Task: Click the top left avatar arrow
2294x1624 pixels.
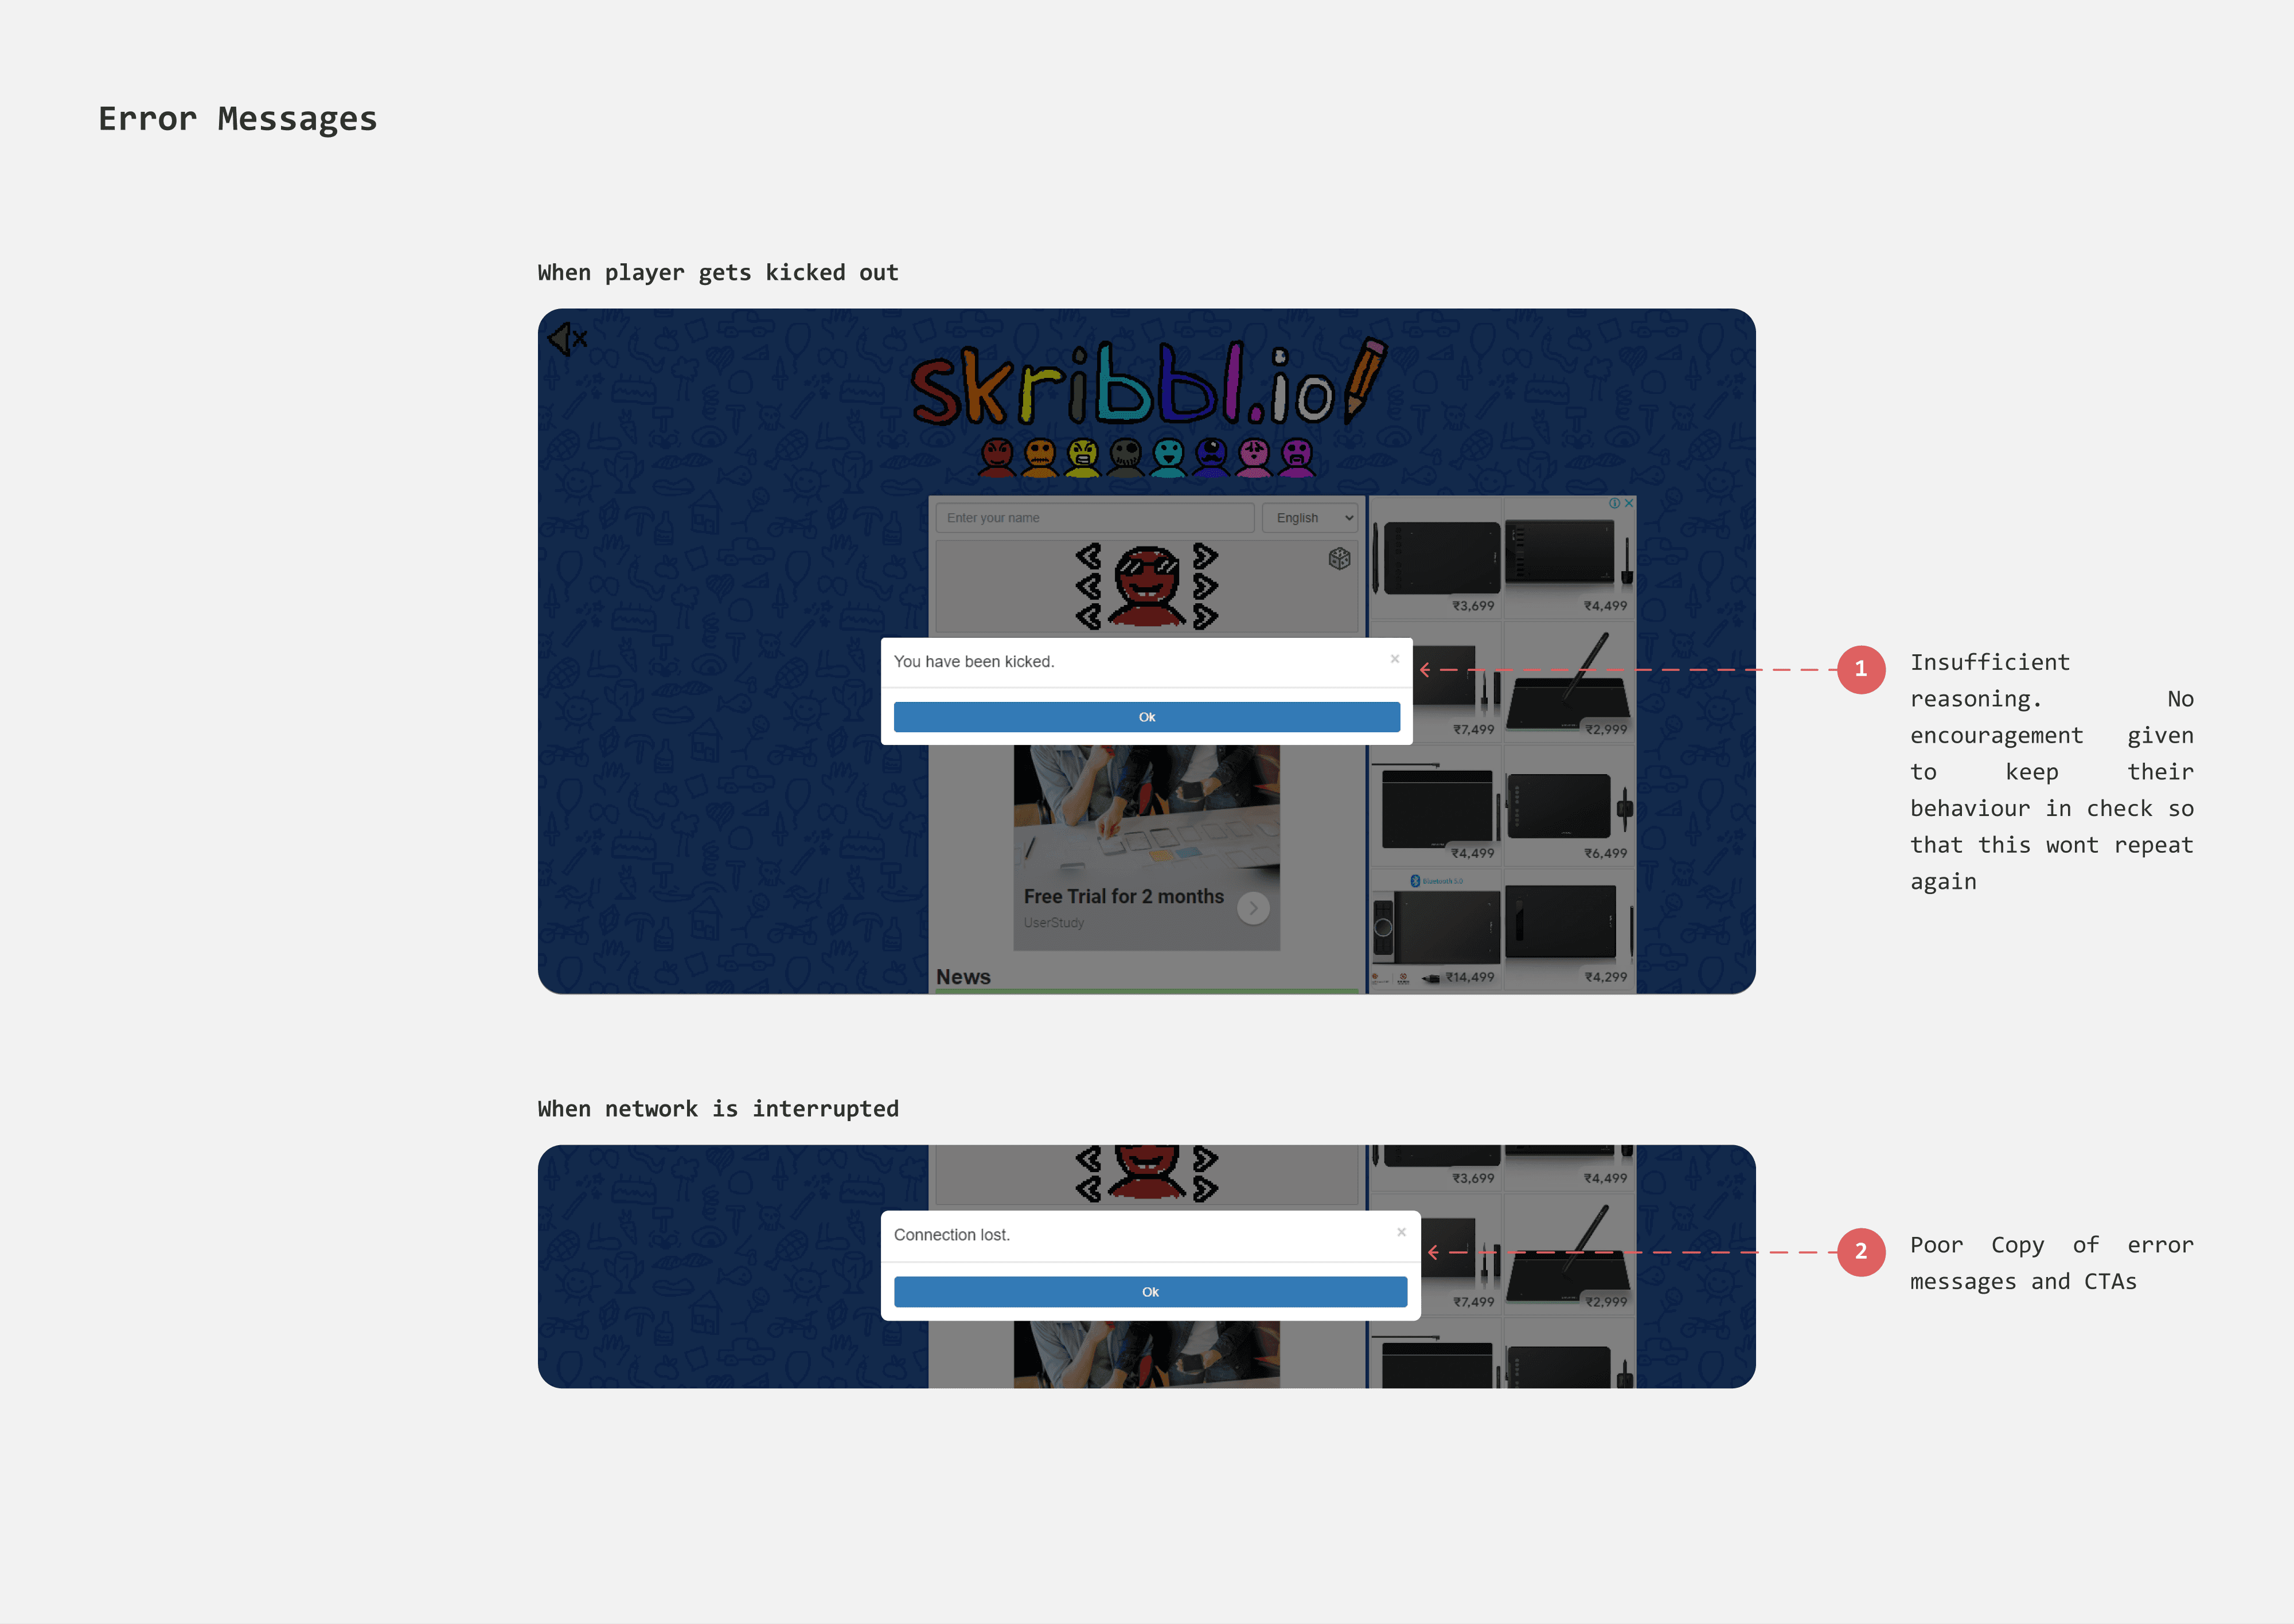Action: click(1089, 555)
